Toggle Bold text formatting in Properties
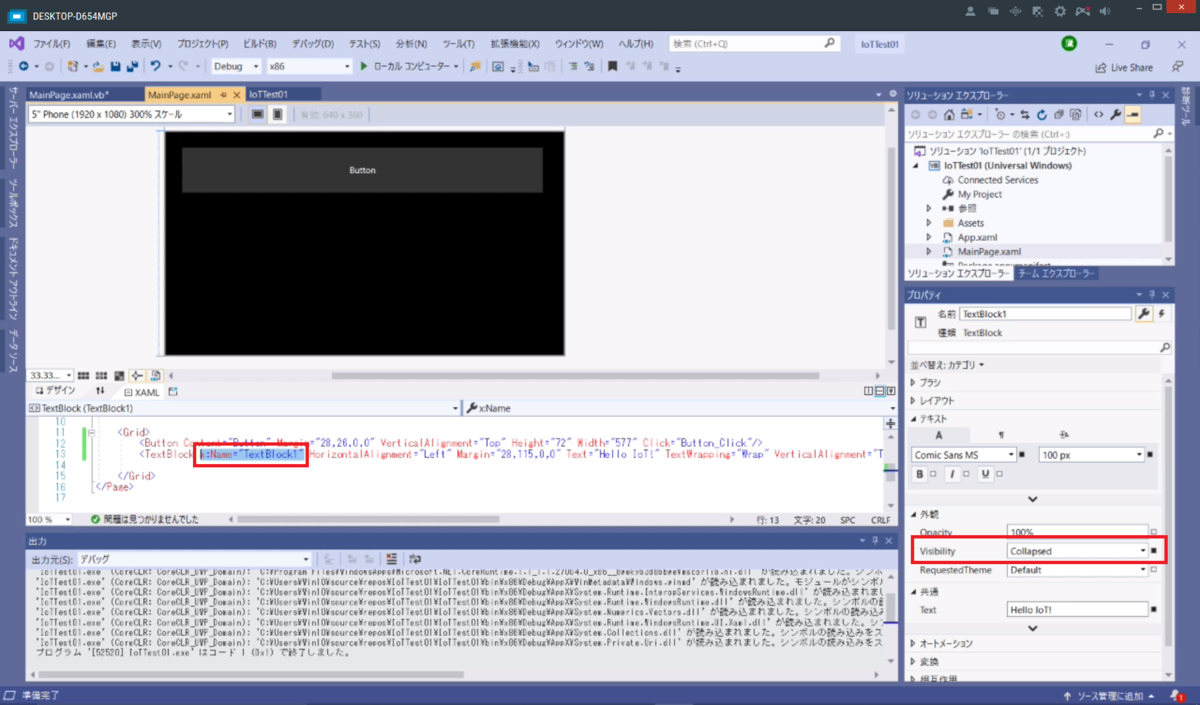Screen dimensions: 1200x705 [921, 474]
